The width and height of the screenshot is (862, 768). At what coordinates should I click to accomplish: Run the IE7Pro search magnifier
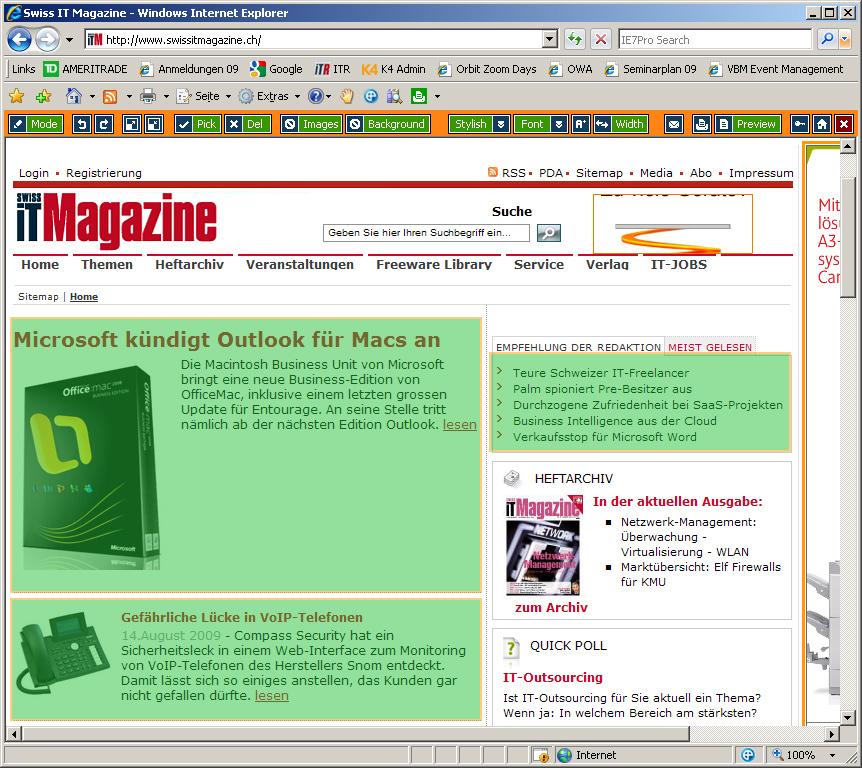pos(826,40)
